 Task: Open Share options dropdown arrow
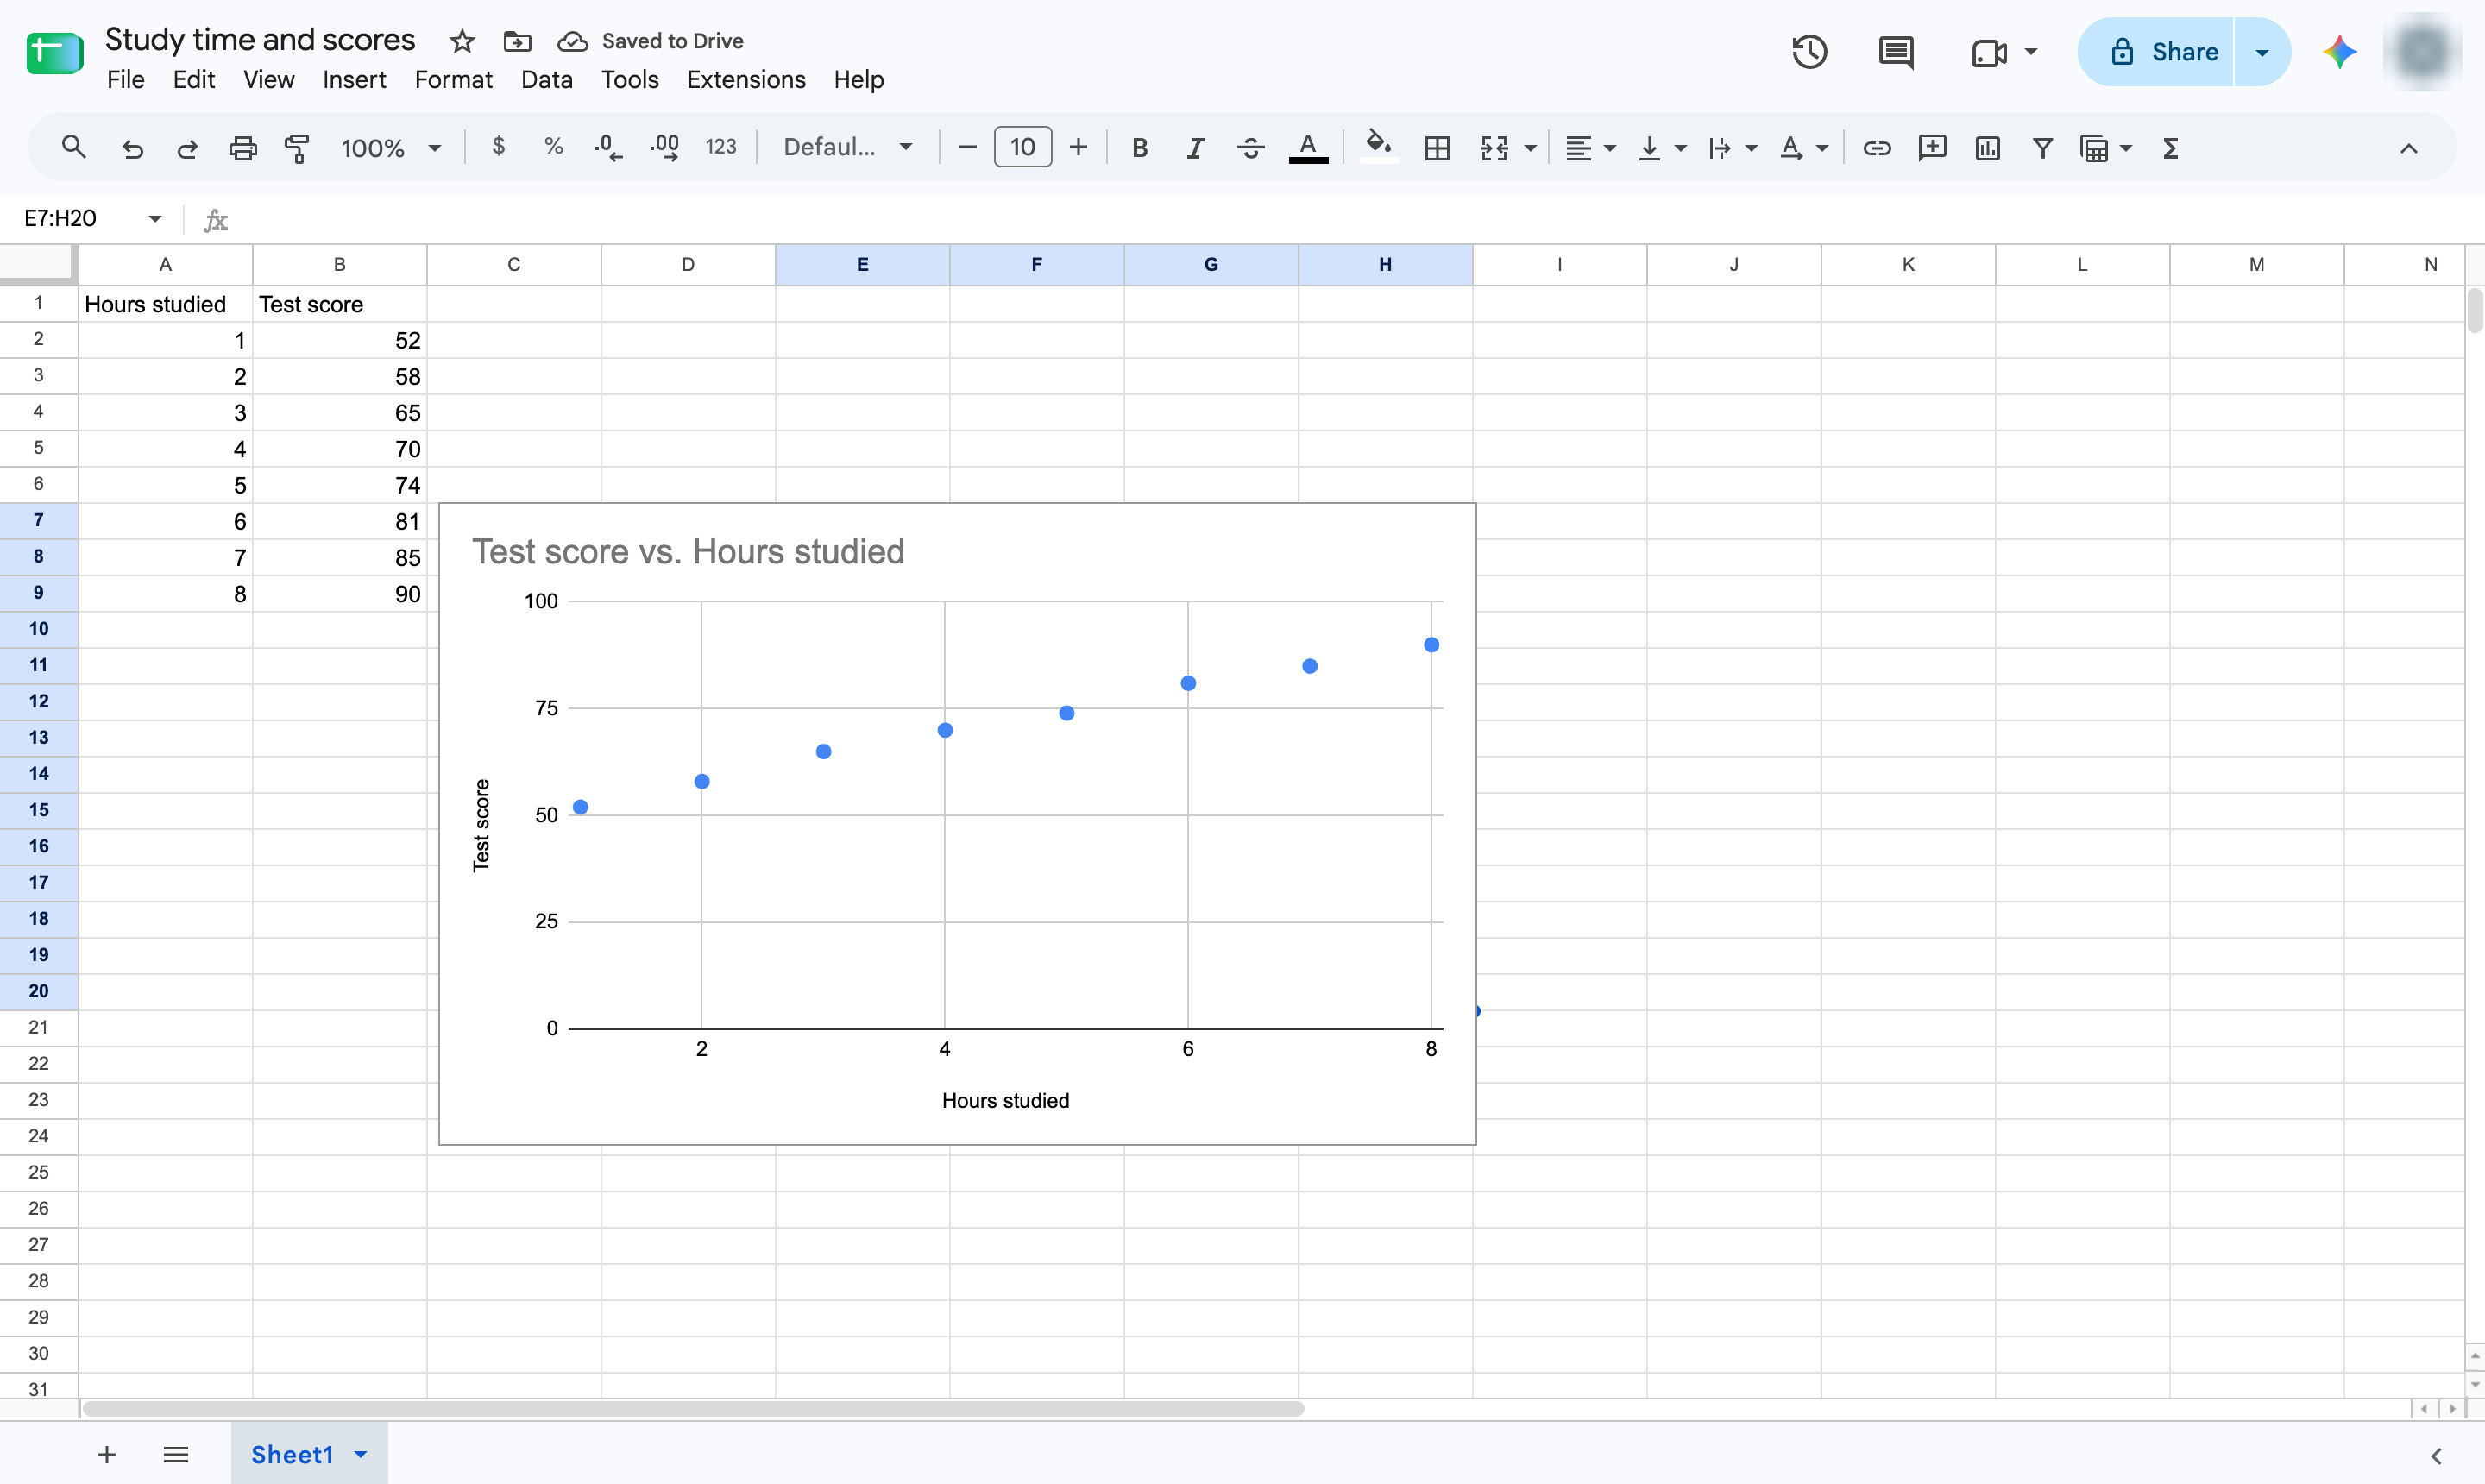[x=2262, y=52]
